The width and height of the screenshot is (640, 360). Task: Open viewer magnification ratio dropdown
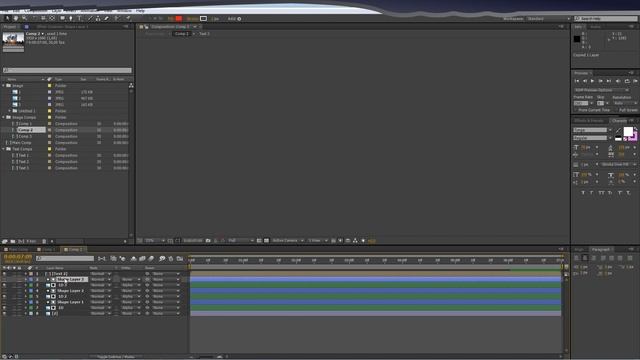155,240
